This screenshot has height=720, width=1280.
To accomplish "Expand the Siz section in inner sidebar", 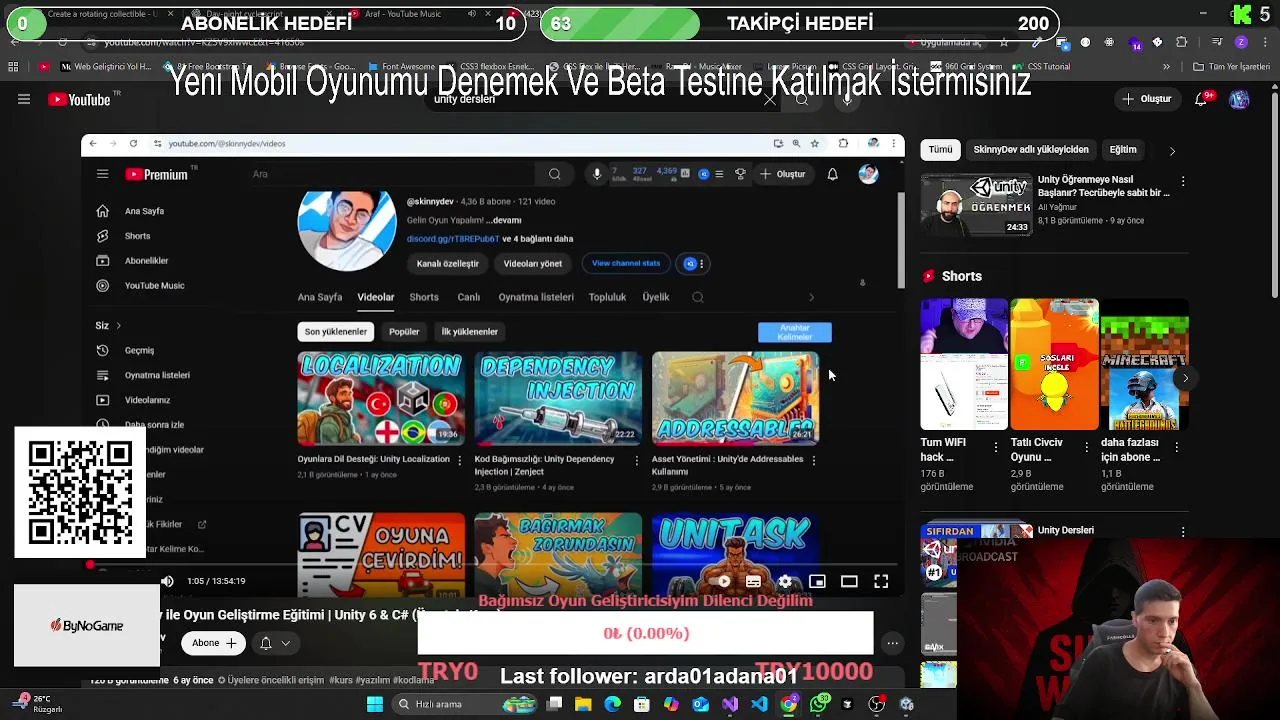I will tap(108, 325).
